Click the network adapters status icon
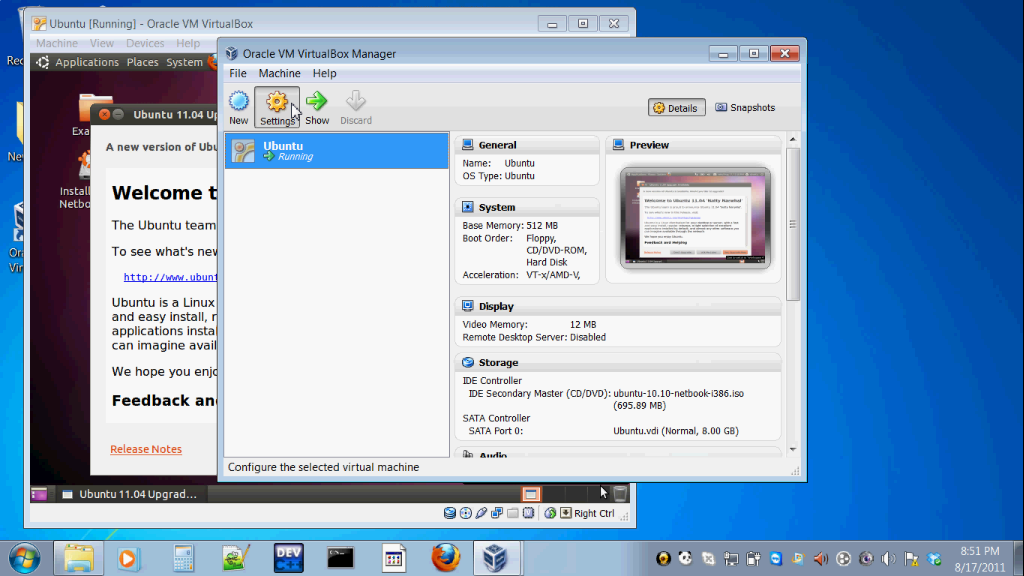This screenshot has height=576, width=1024. (497, 513)
